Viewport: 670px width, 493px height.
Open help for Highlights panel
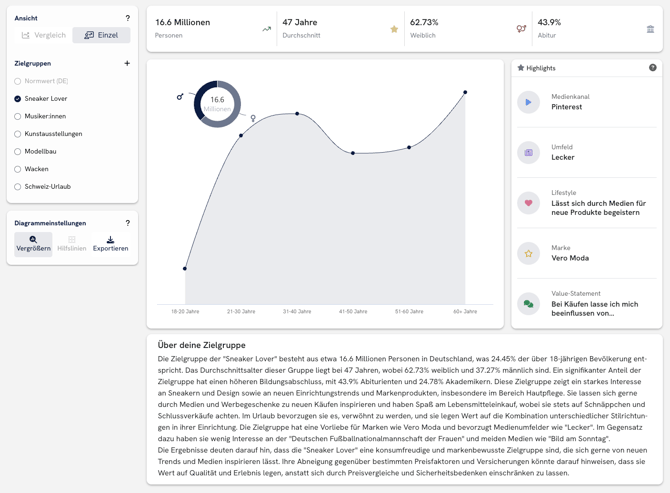(x=652, y=68)
